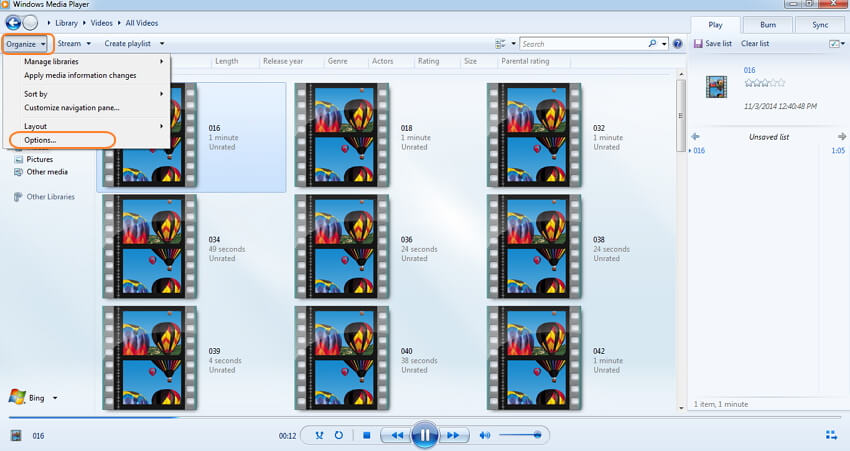850x451 pixels.
Task: Sort by Parental rating column header
Action: click(x=525, y=61)
